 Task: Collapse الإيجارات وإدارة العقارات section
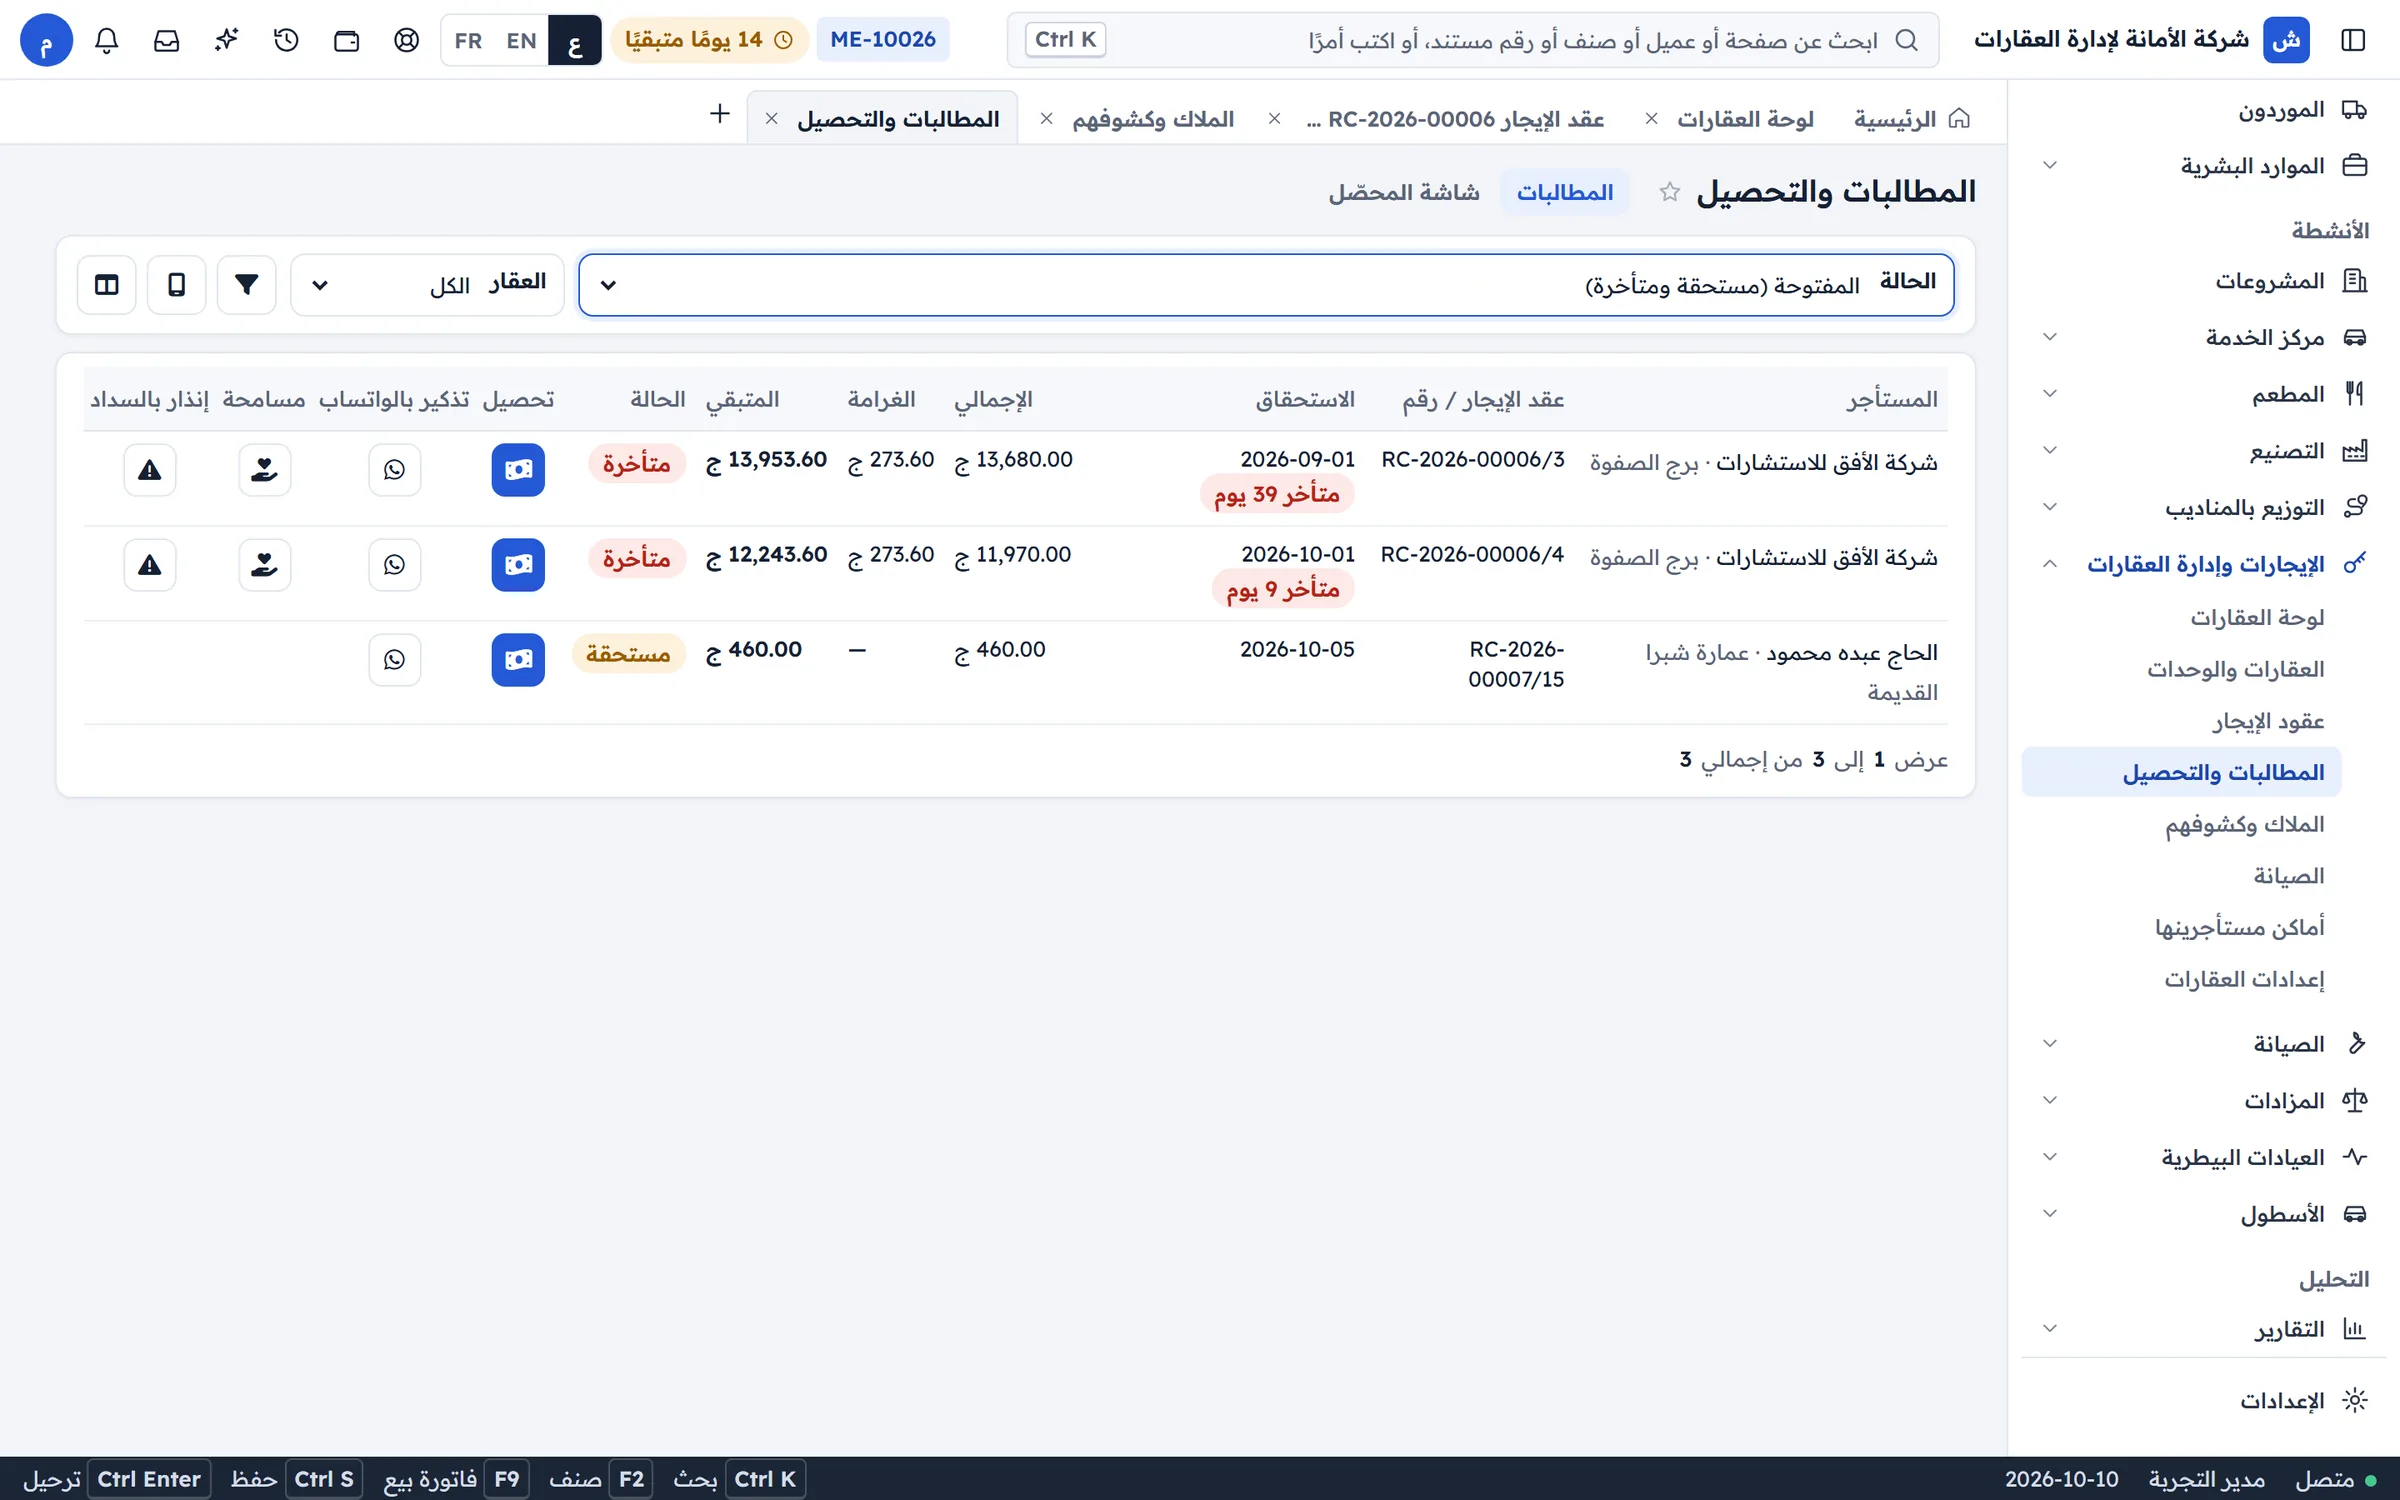click(2203, 564)
